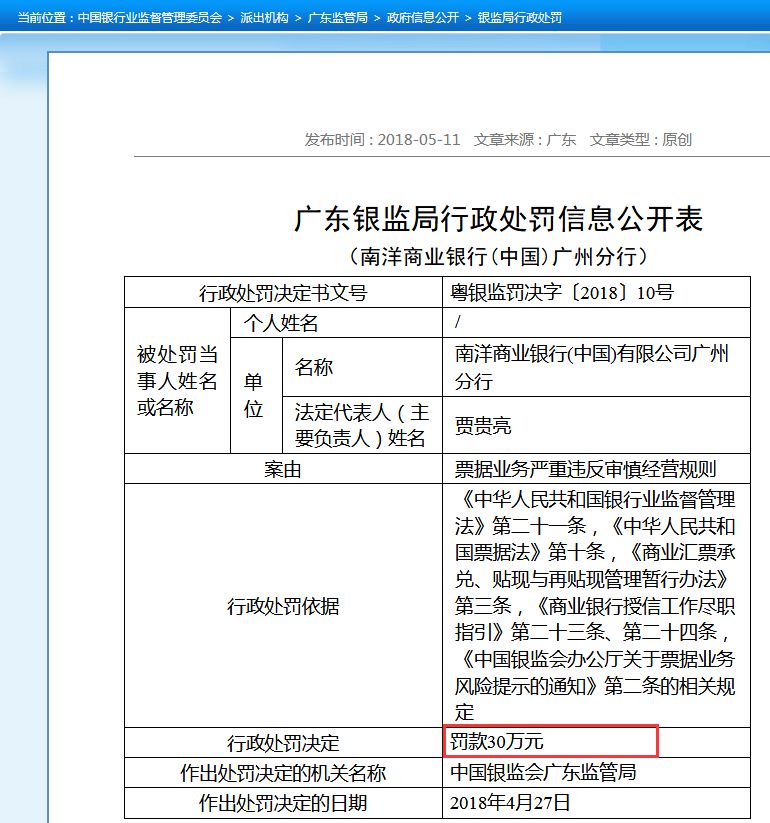Click the 被处罚当事人姓名或名称 row header
770x823 pixels.
pyautogui.click(x=177, y=381)
